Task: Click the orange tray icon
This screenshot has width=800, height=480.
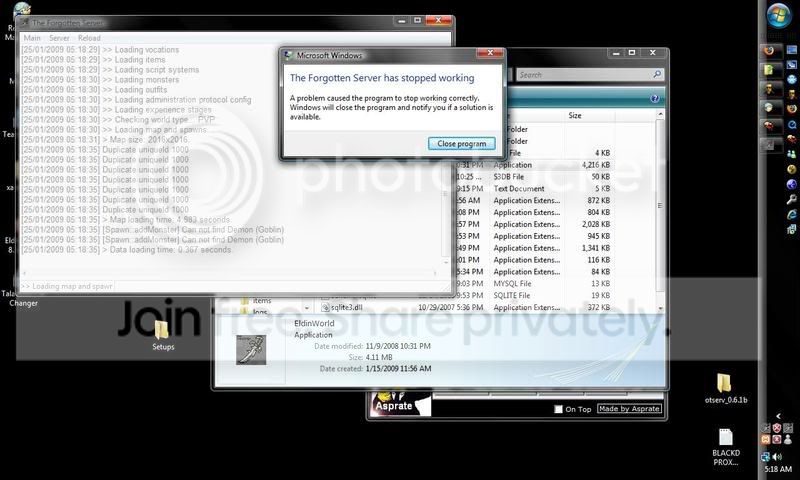Action: pyautogui.click(x=765, y=439)
